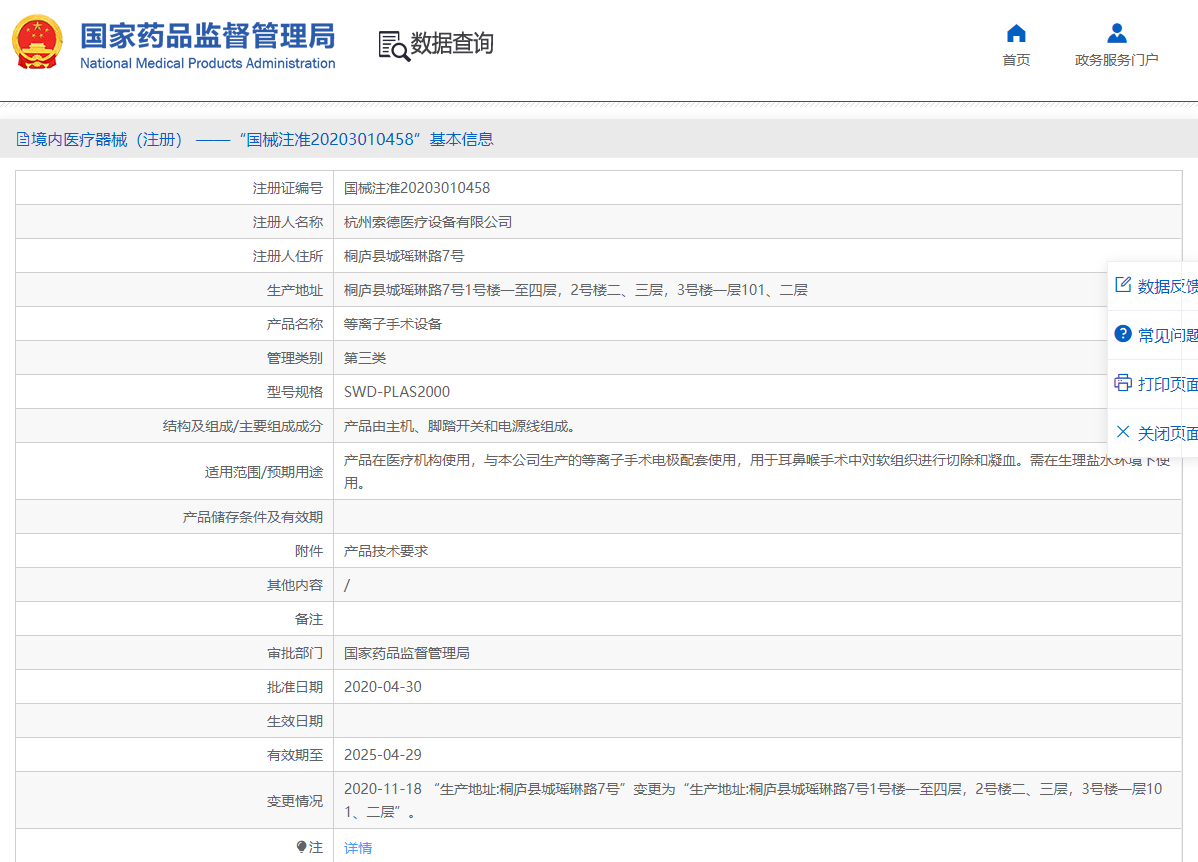Click the lightbulb icon beside 注

(x=301, y=847)
